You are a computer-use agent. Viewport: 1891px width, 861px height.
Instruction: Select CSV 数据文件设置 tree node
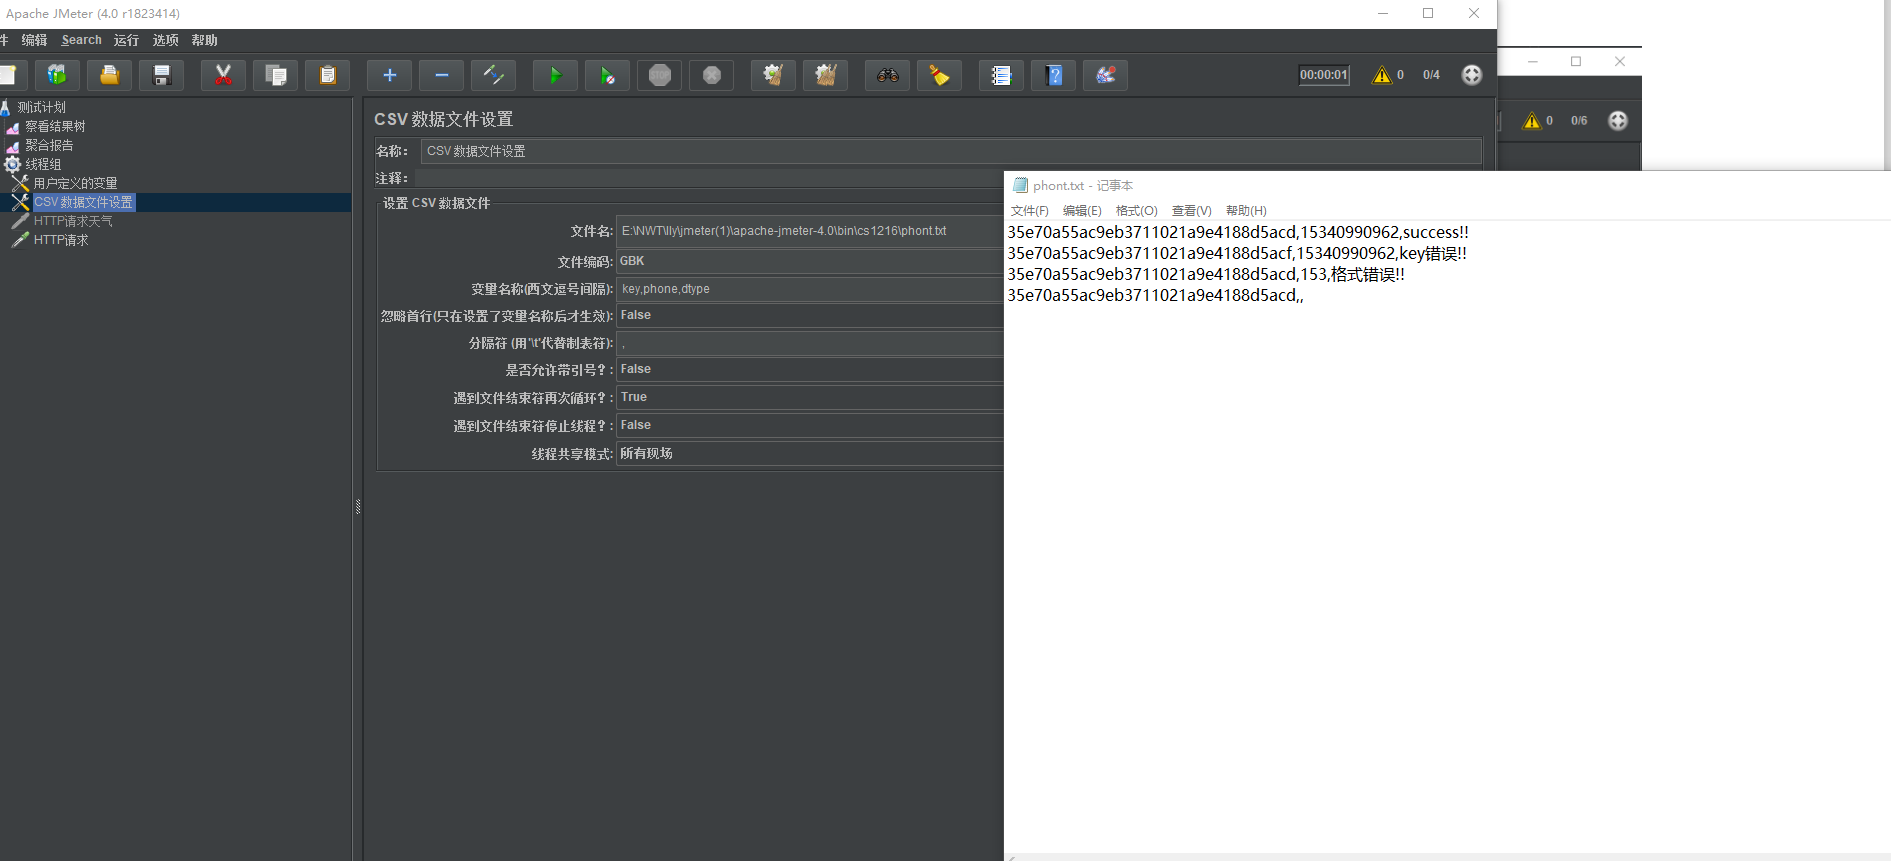(x=83, y=202)
